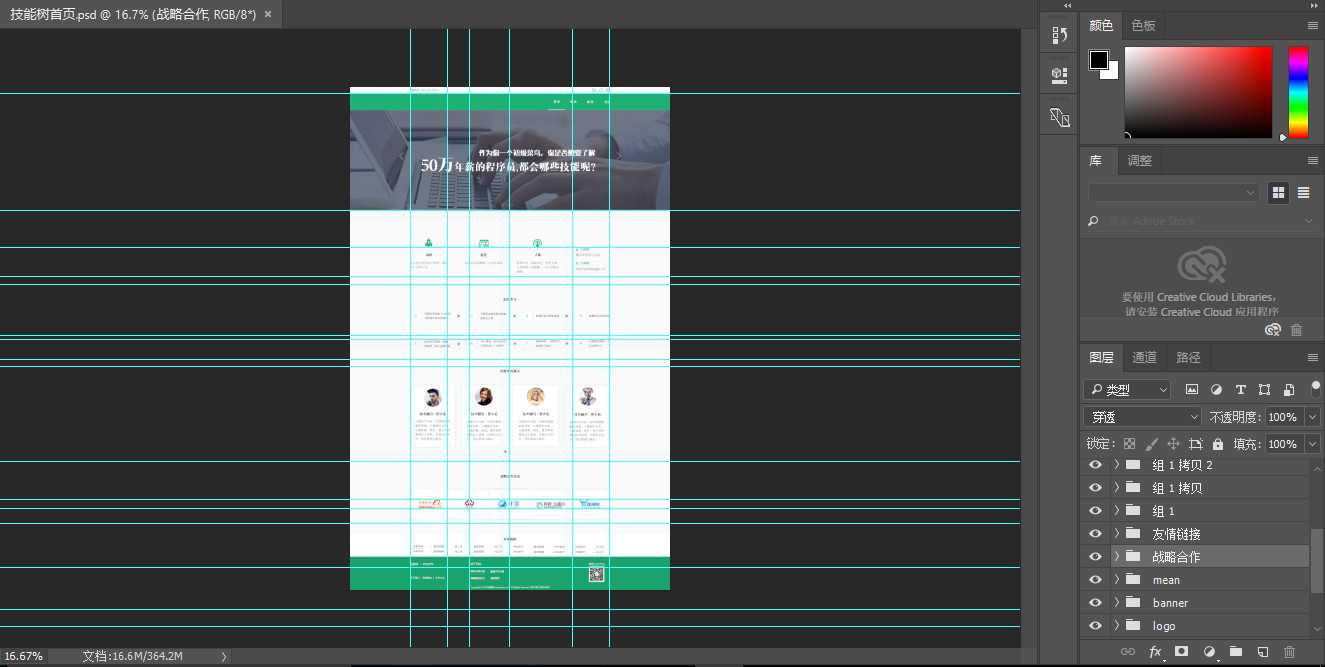This screenshot has height=667, width=1325.
Task: Select the 库 tab
Action: click(x=1096, y=161)
